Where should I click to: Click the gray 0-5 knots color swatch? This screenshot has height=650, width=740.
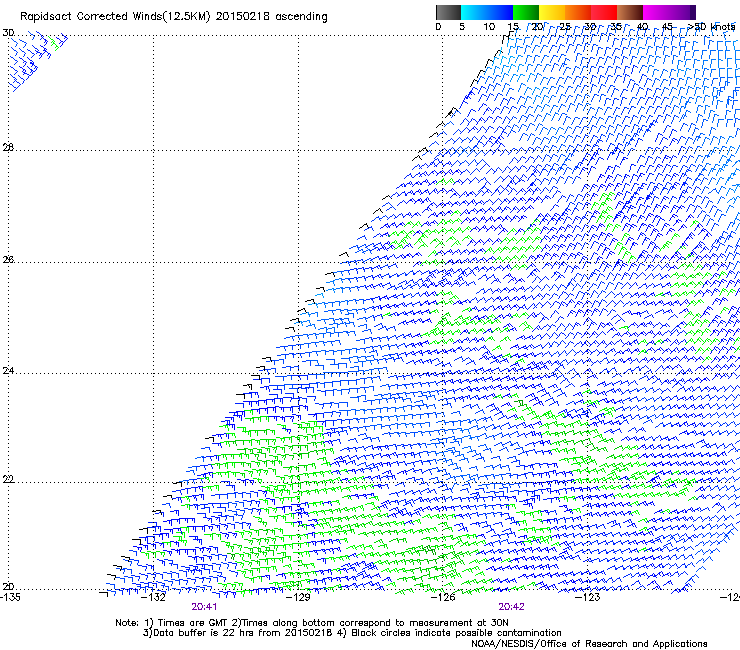(x=448, y=12)
